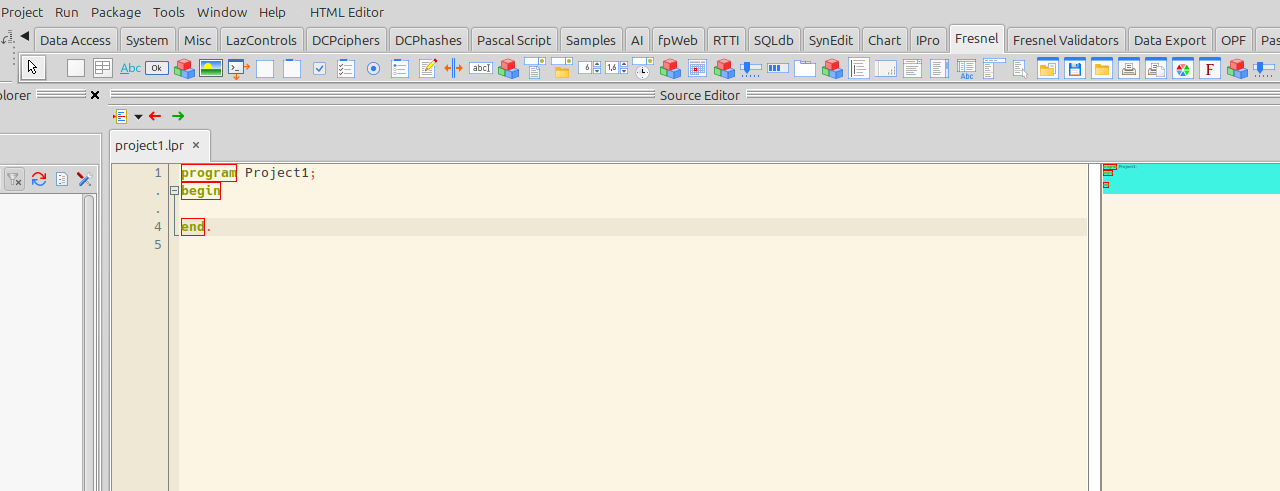This screenshot has width=1280, height=491.
Task: Open the jump history dropdown arrow
Action: (138, 117)
